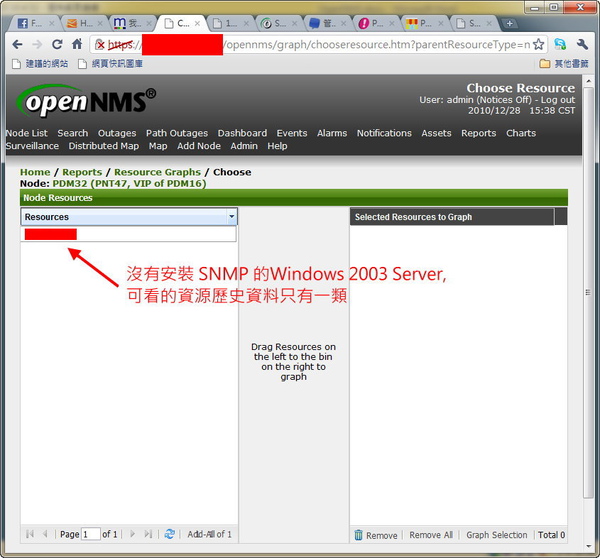Switch to the tab labeled 1...

point(229,24)
